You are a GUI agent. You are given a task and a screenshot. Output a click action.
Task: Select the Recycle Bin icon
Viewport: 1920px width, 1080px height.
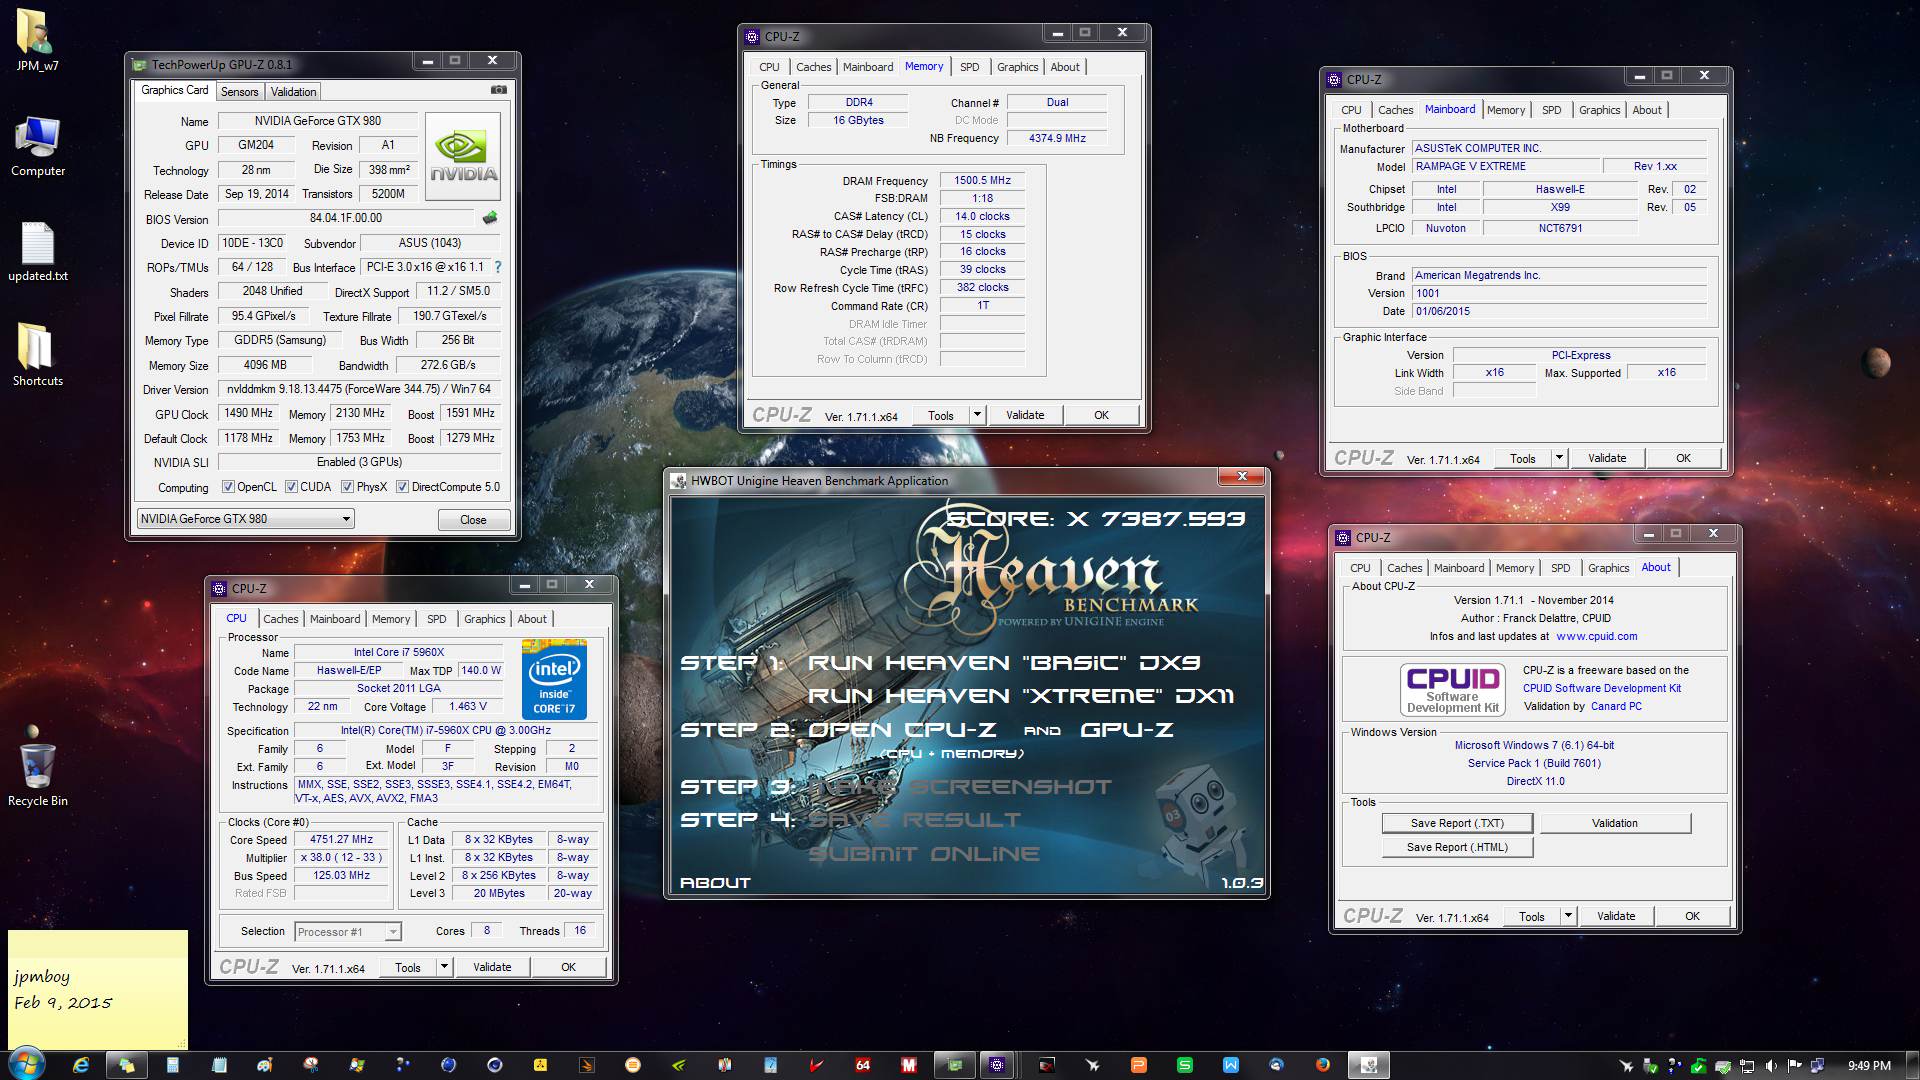[x=37, y=774]
